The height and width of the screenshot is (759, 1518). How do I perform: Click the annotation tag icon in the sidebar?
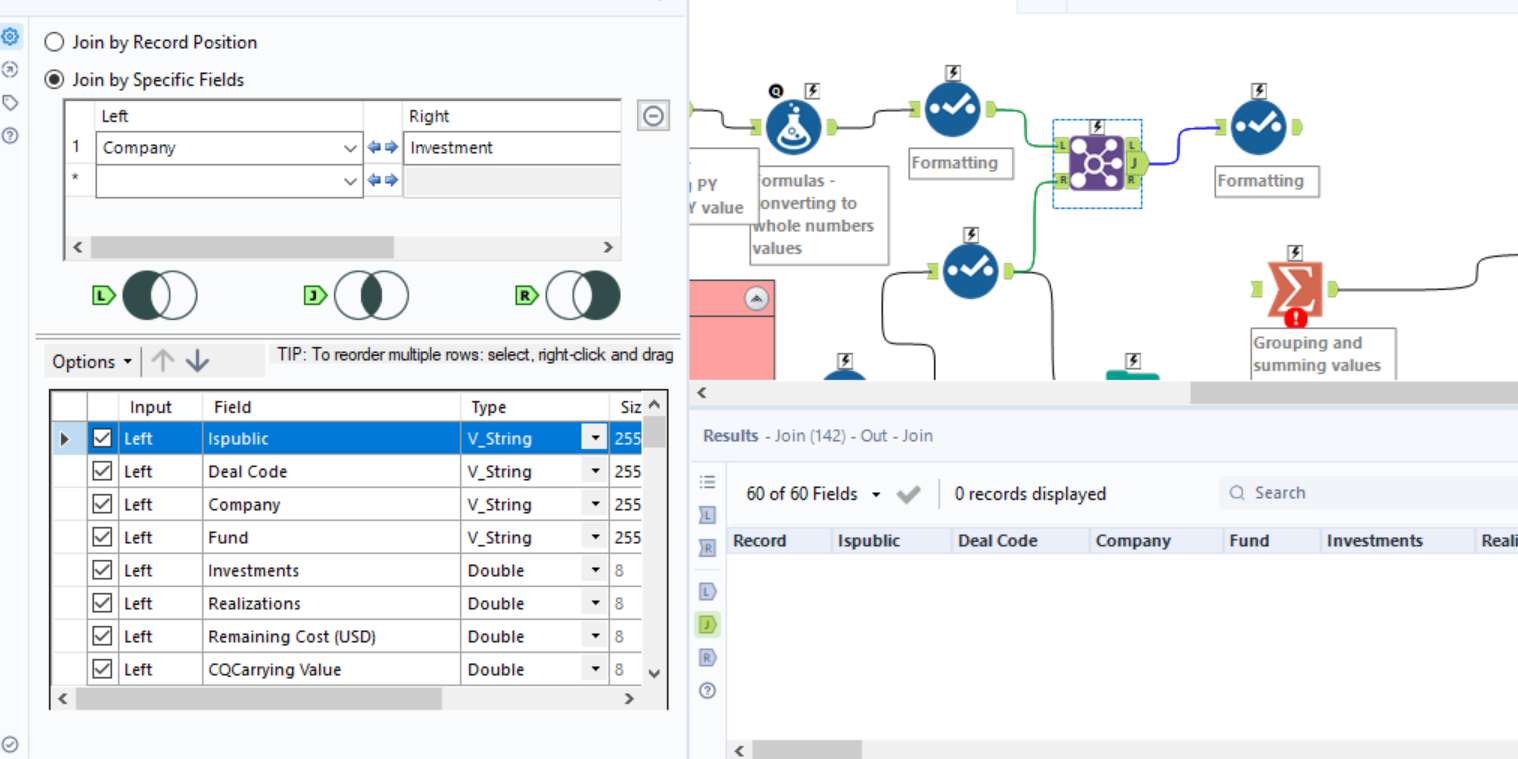click(11, 101)
